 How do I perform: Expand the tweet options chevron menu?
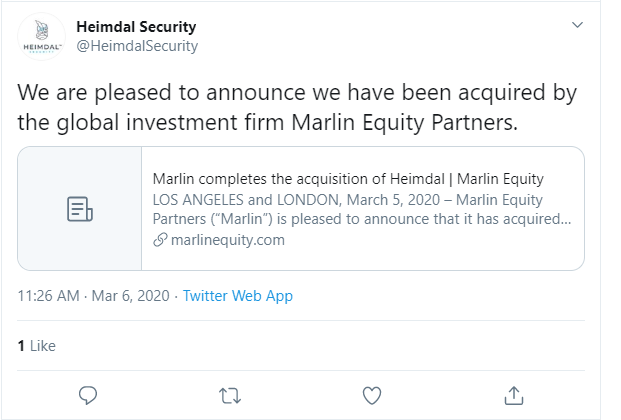pyautogui.click(x=577, y=24)
